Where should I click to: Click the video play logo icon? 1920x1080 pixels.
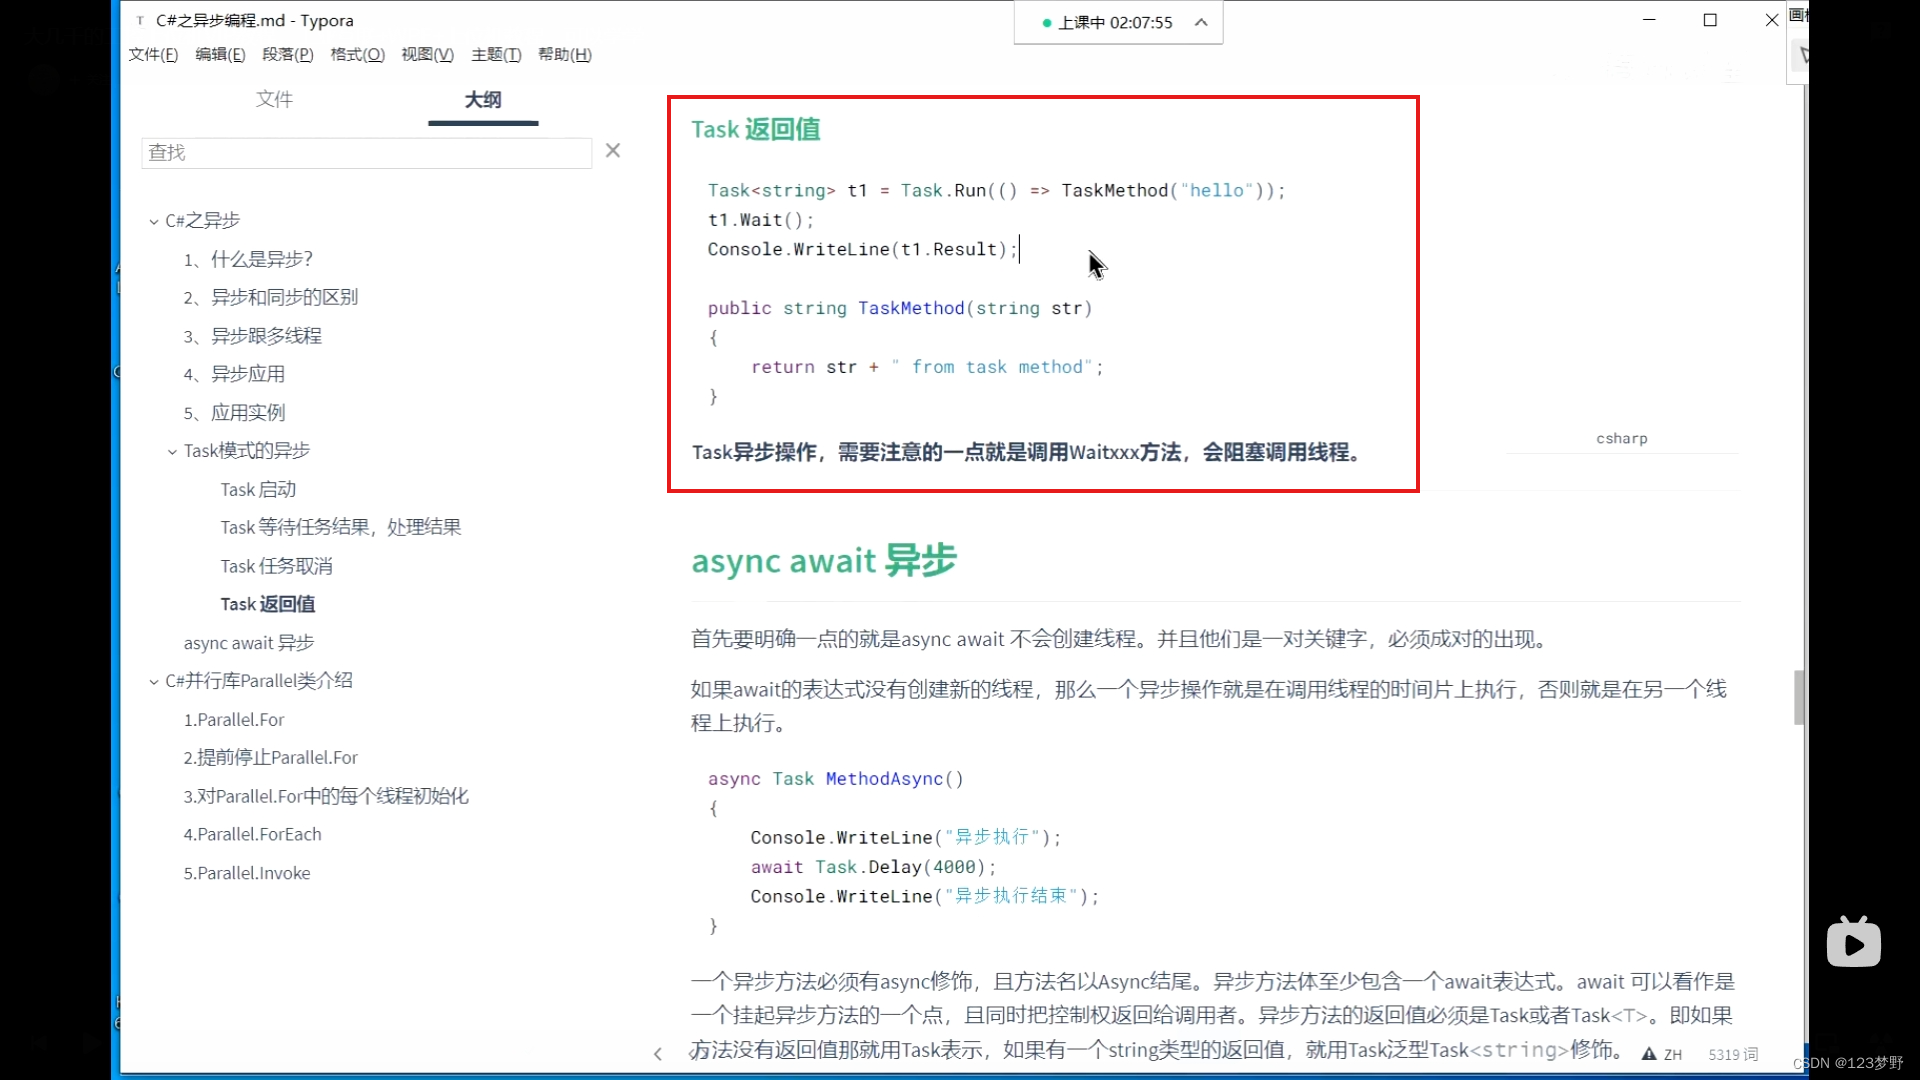click(x=1853, y=942)
